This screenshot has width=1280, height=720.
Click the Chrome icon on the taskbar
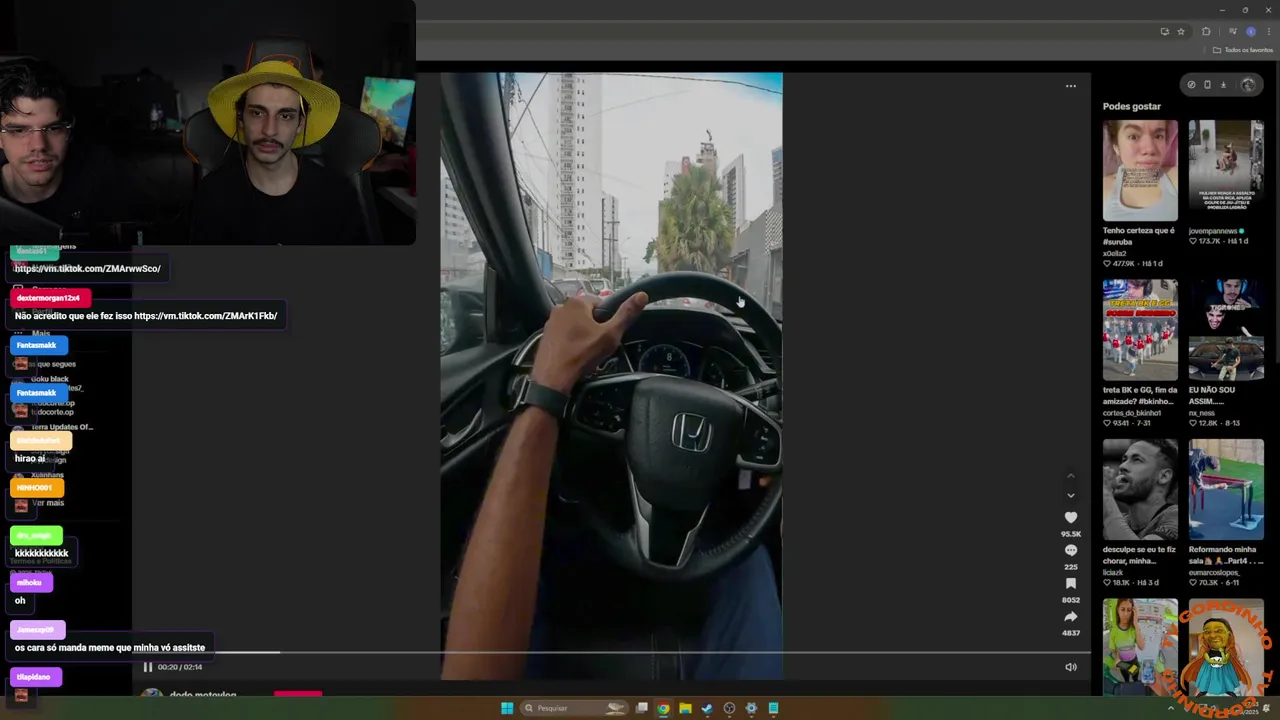pyautogui.click(x=663, y=708)
